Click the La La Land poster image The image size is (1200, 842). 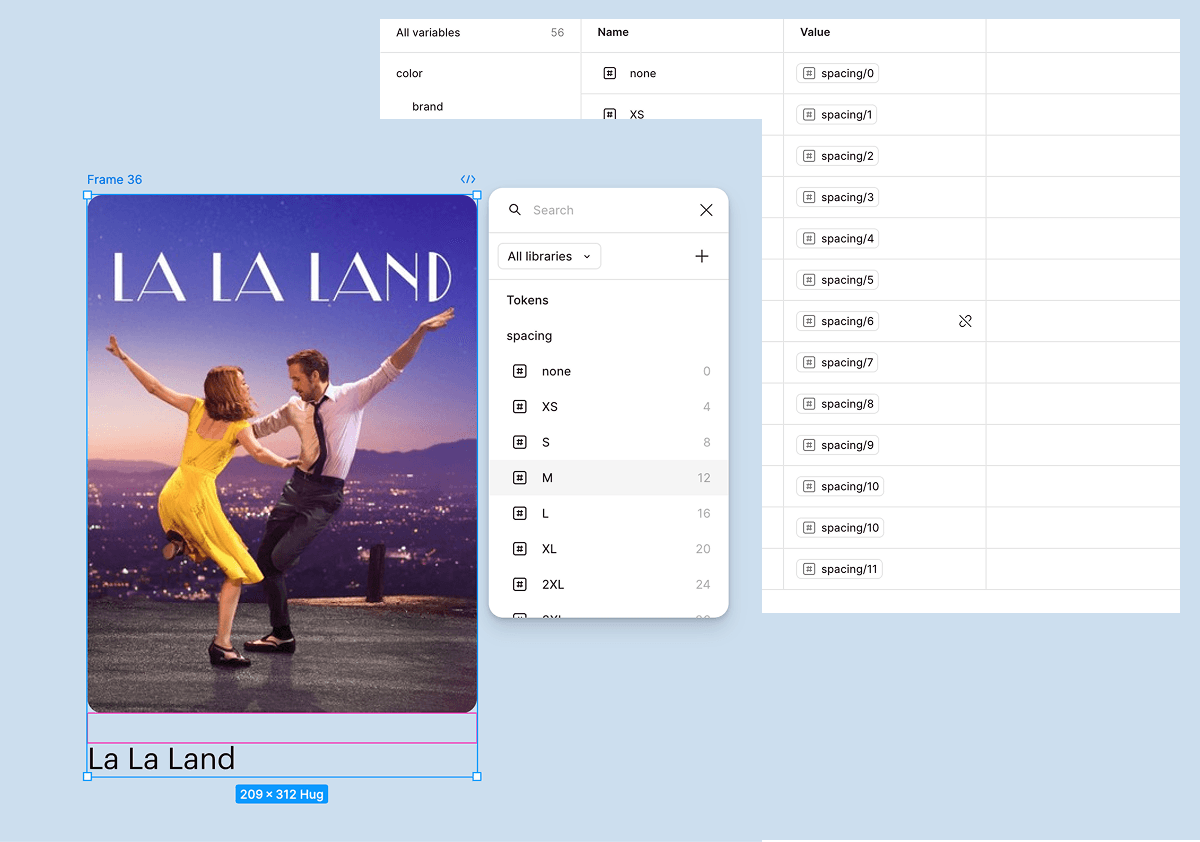point(282,453)
